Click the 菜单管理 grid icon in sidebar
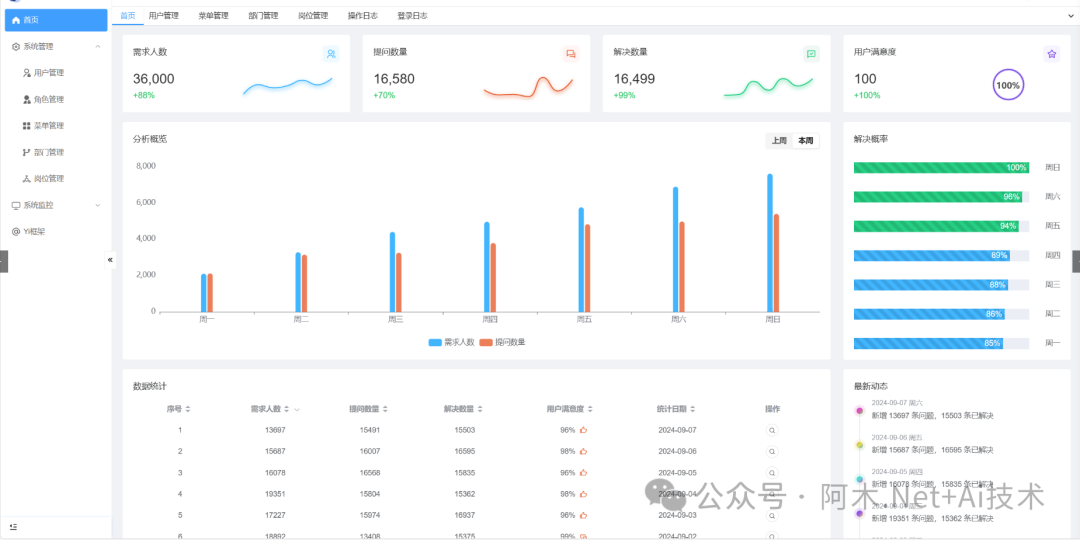This screenshot has height=540, width=1080. 27,125
